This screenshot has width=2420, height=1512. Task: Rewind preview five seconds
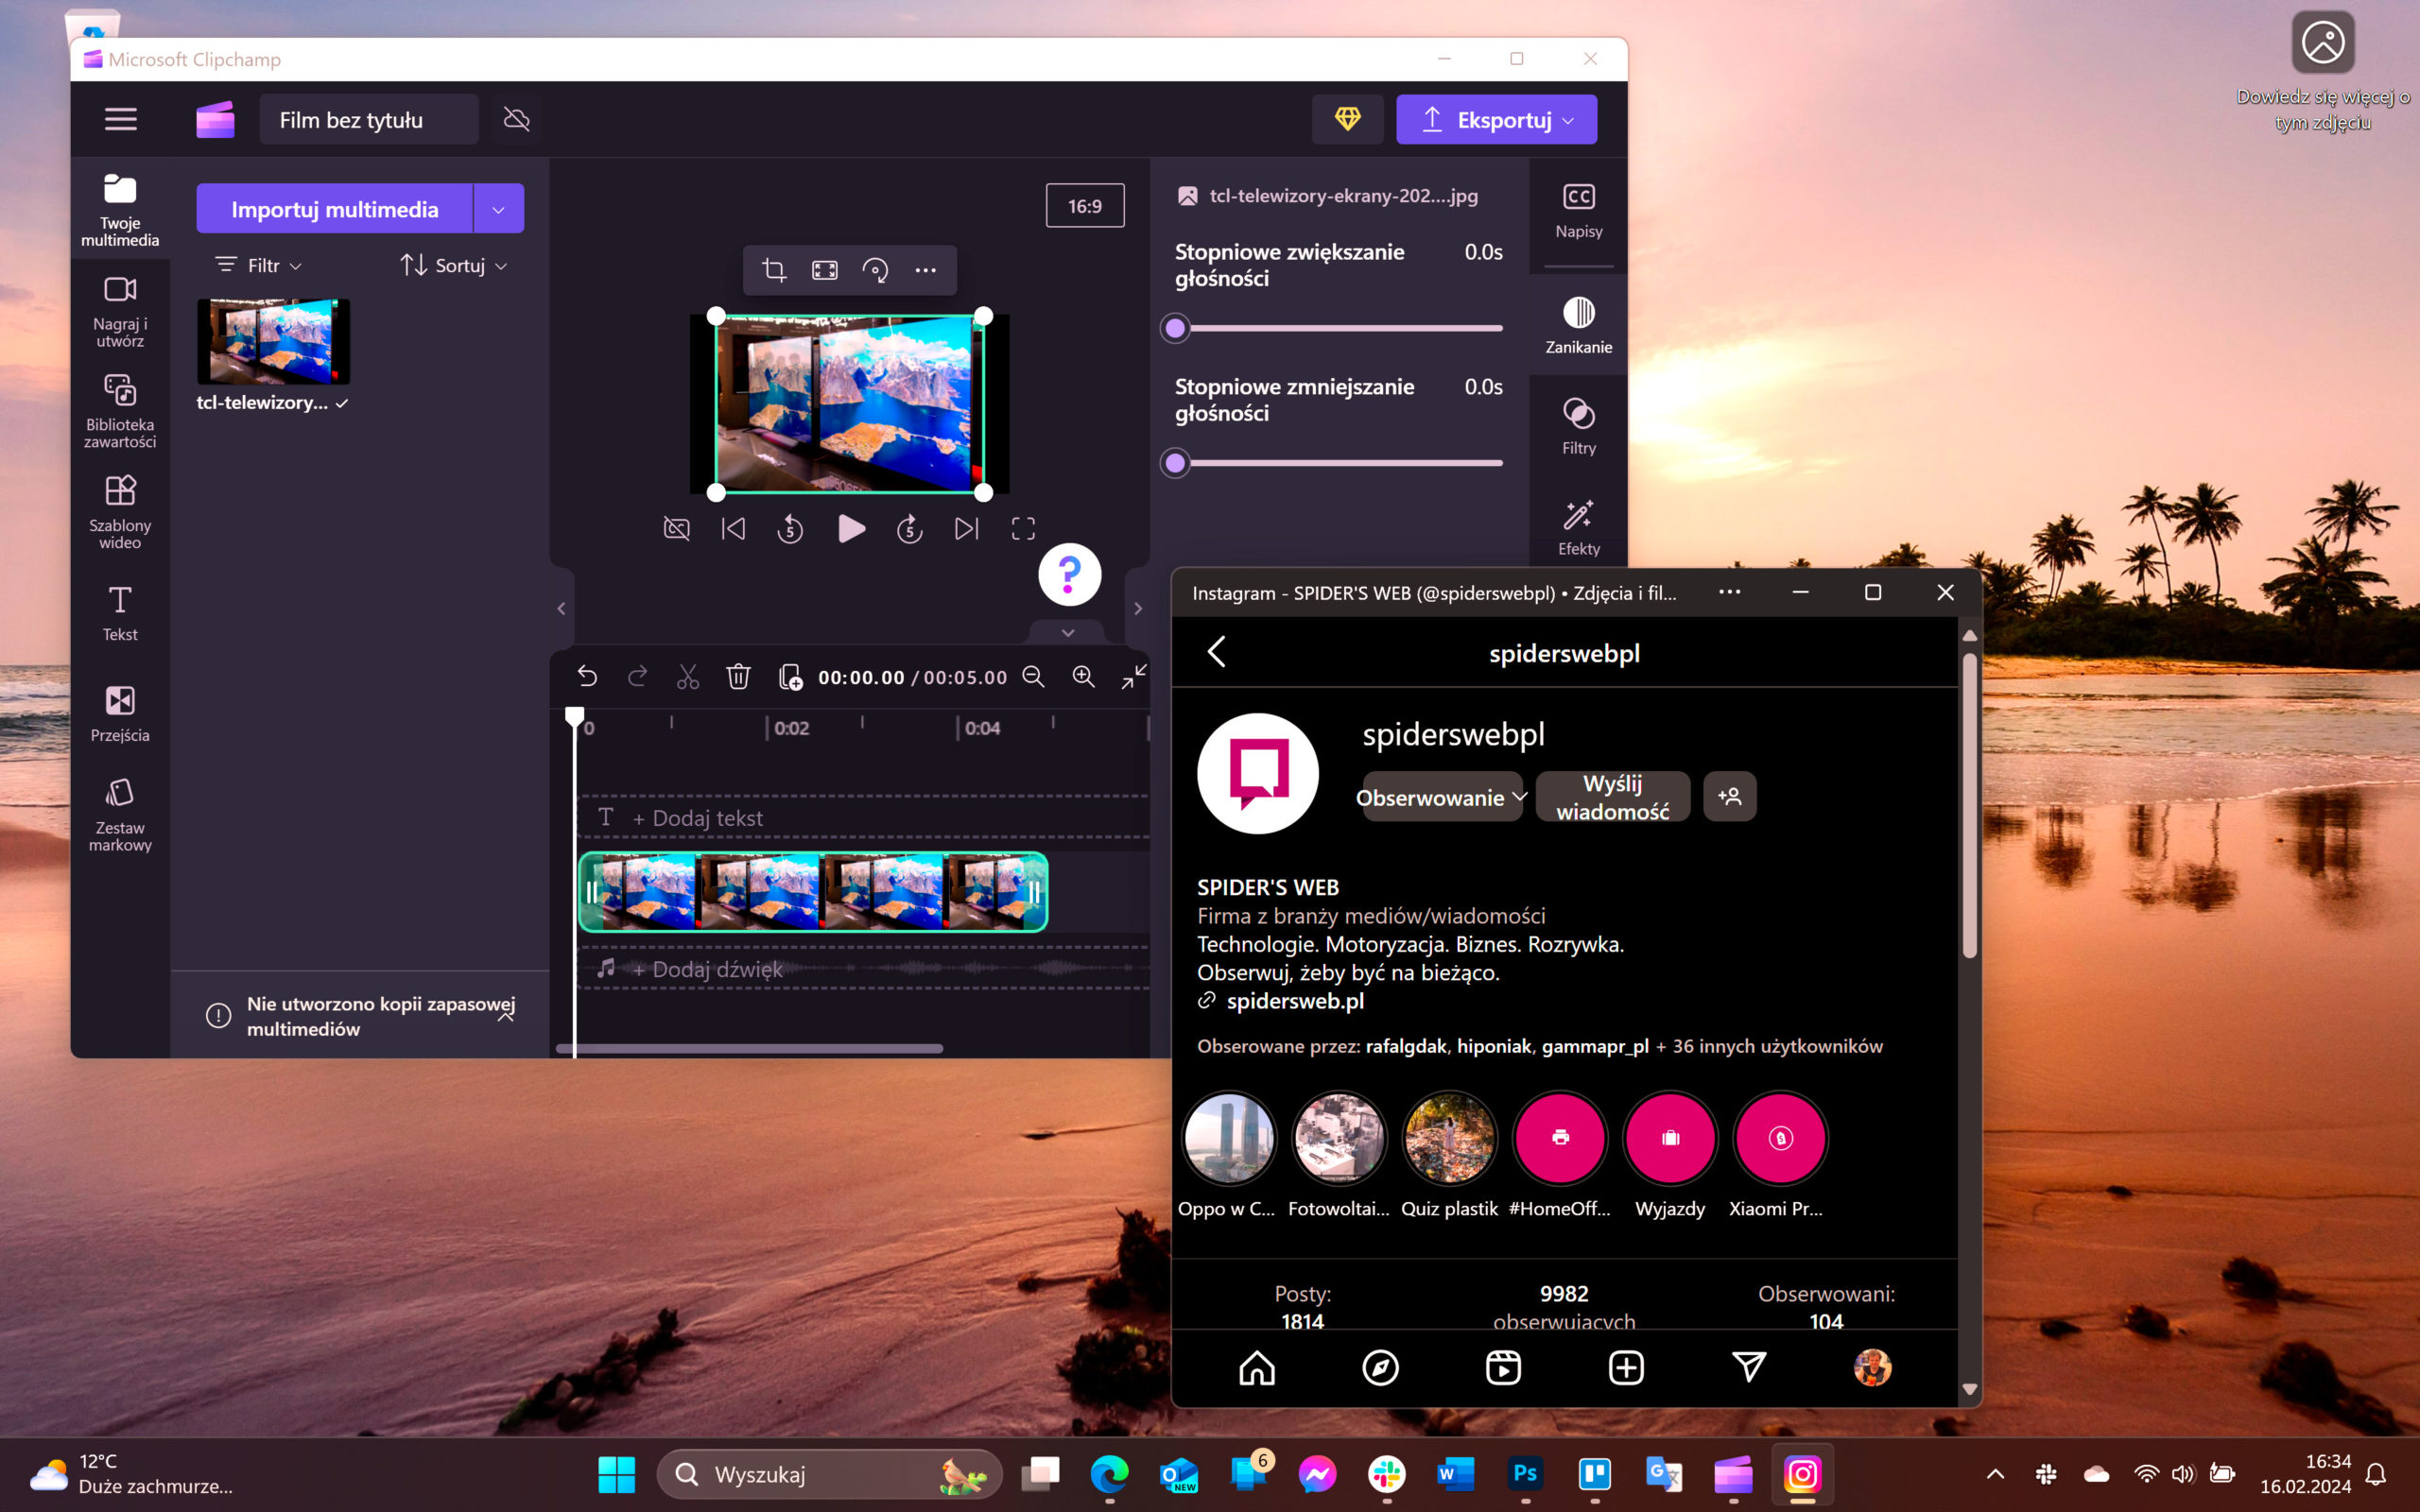pos(790,529)
